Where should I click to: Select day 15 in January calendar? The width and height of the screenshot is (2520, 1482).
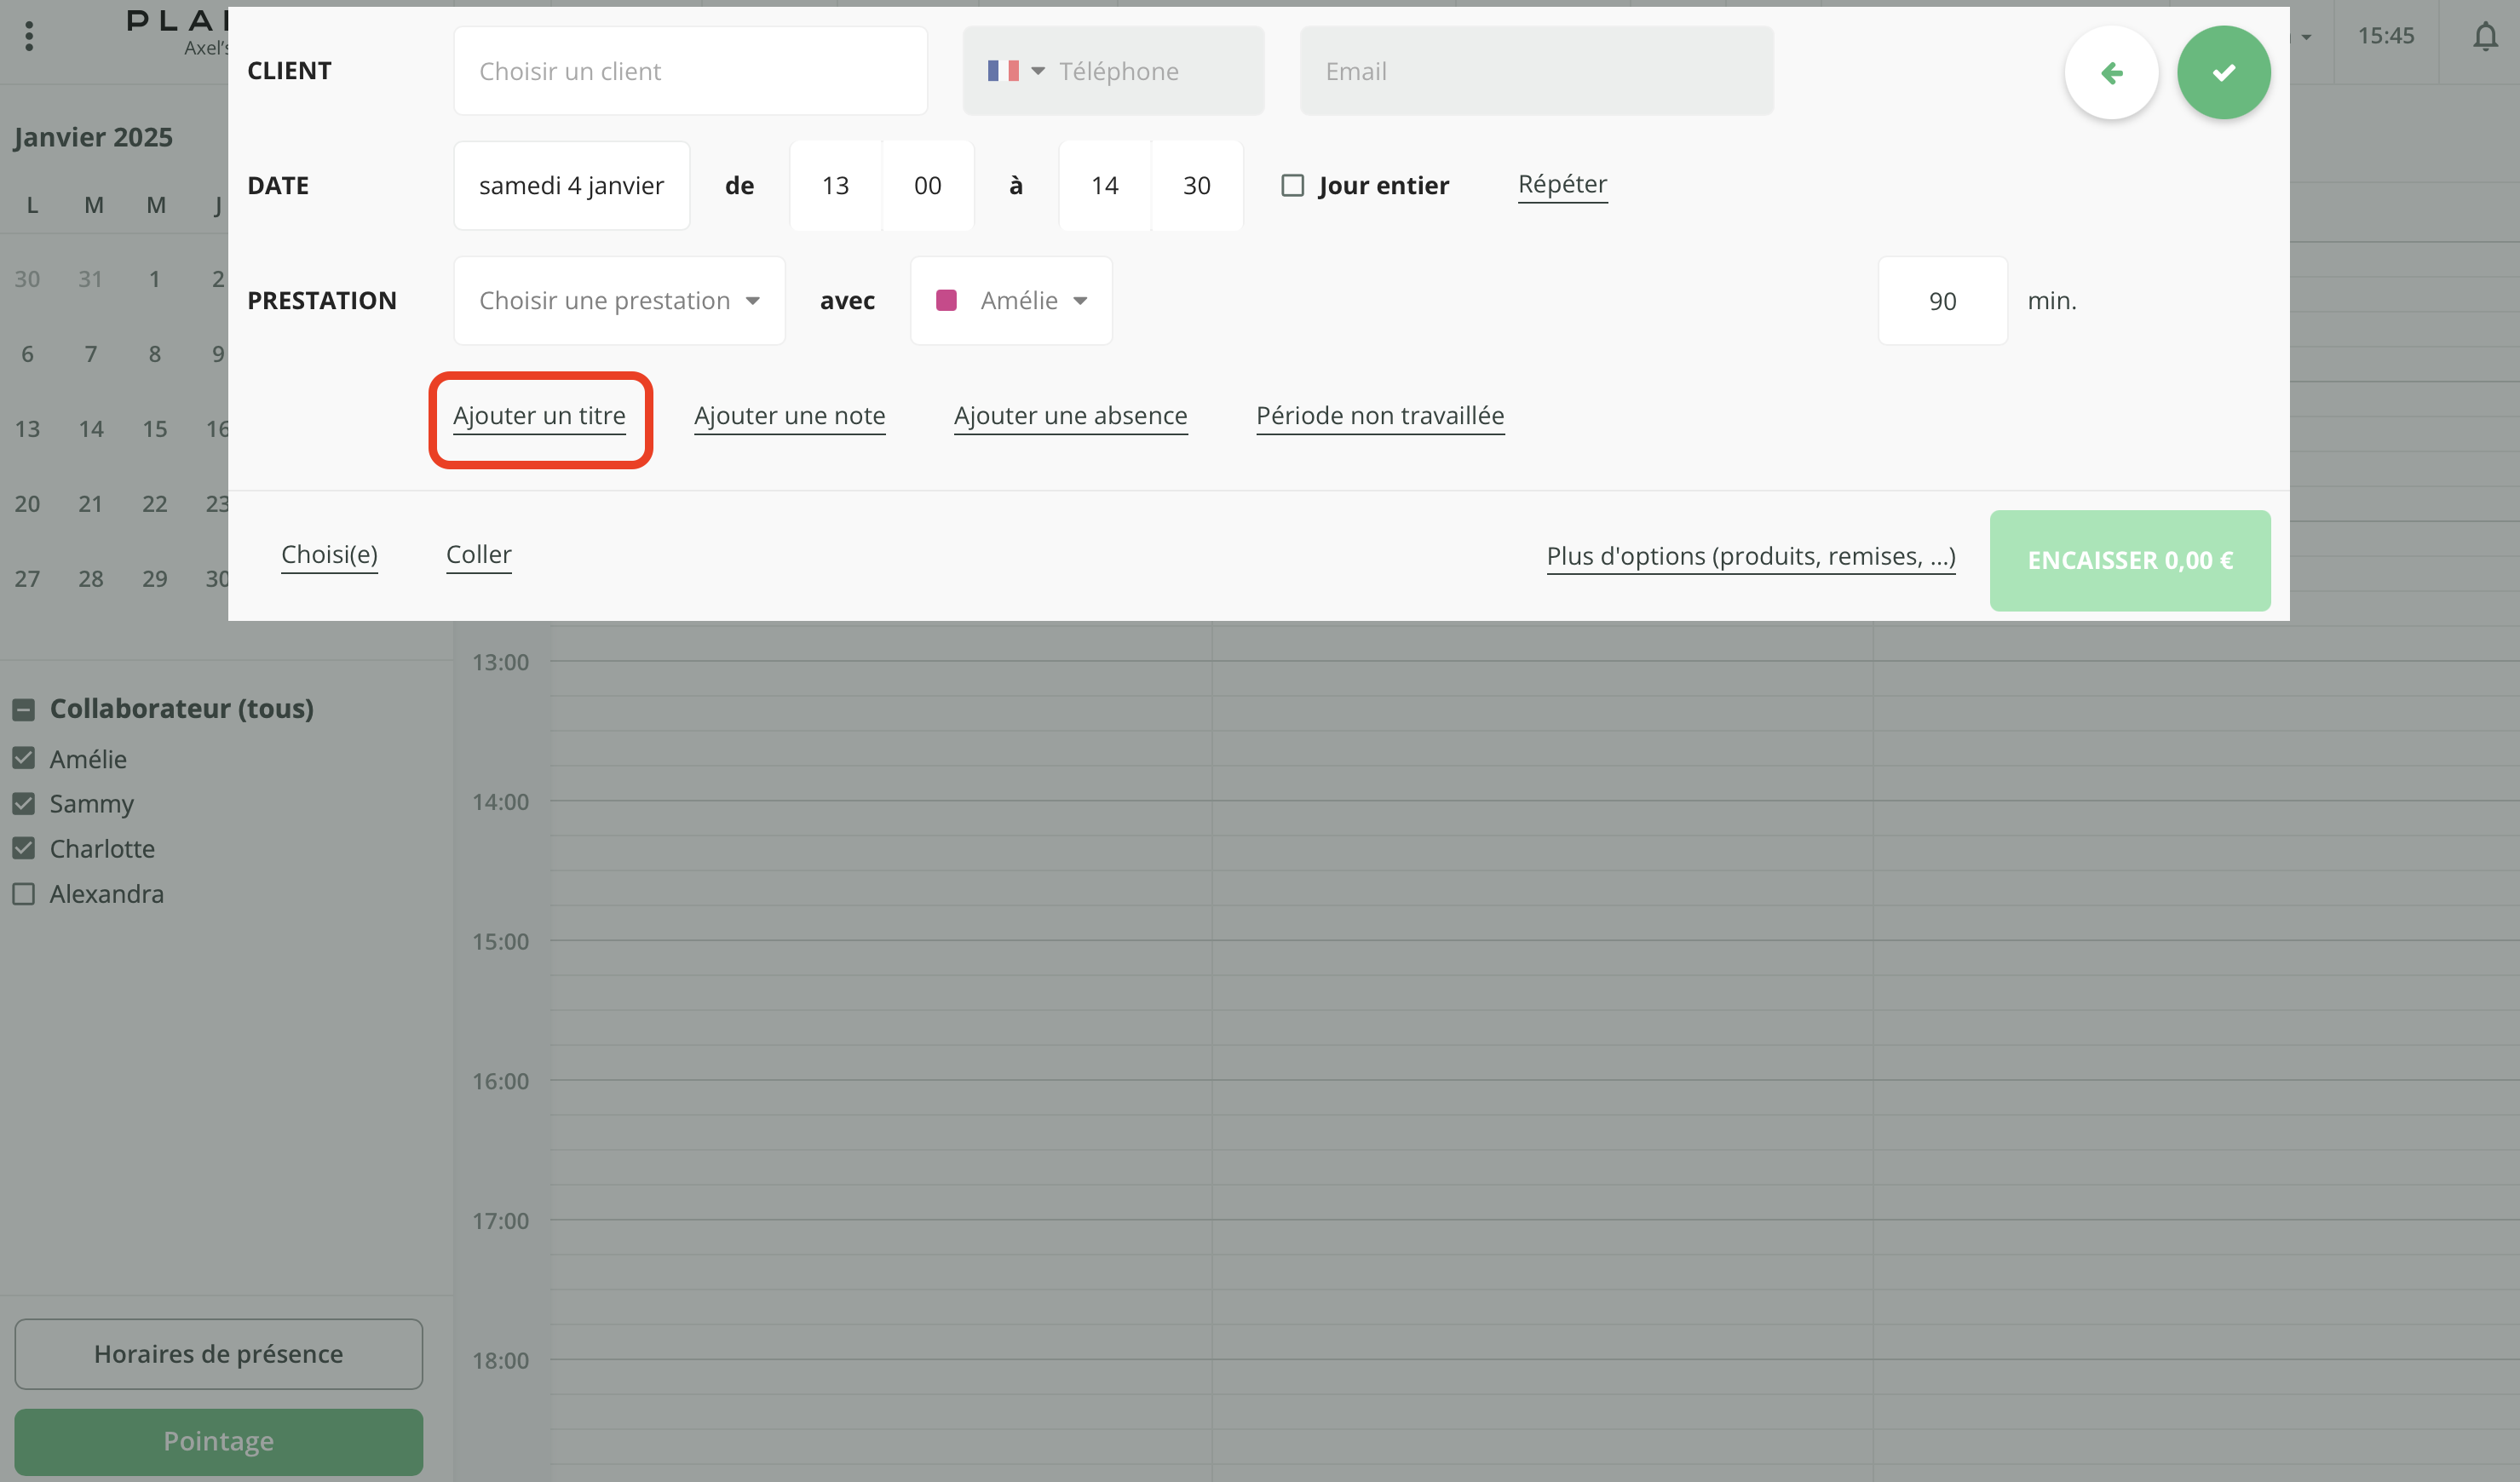click(154, 429)
